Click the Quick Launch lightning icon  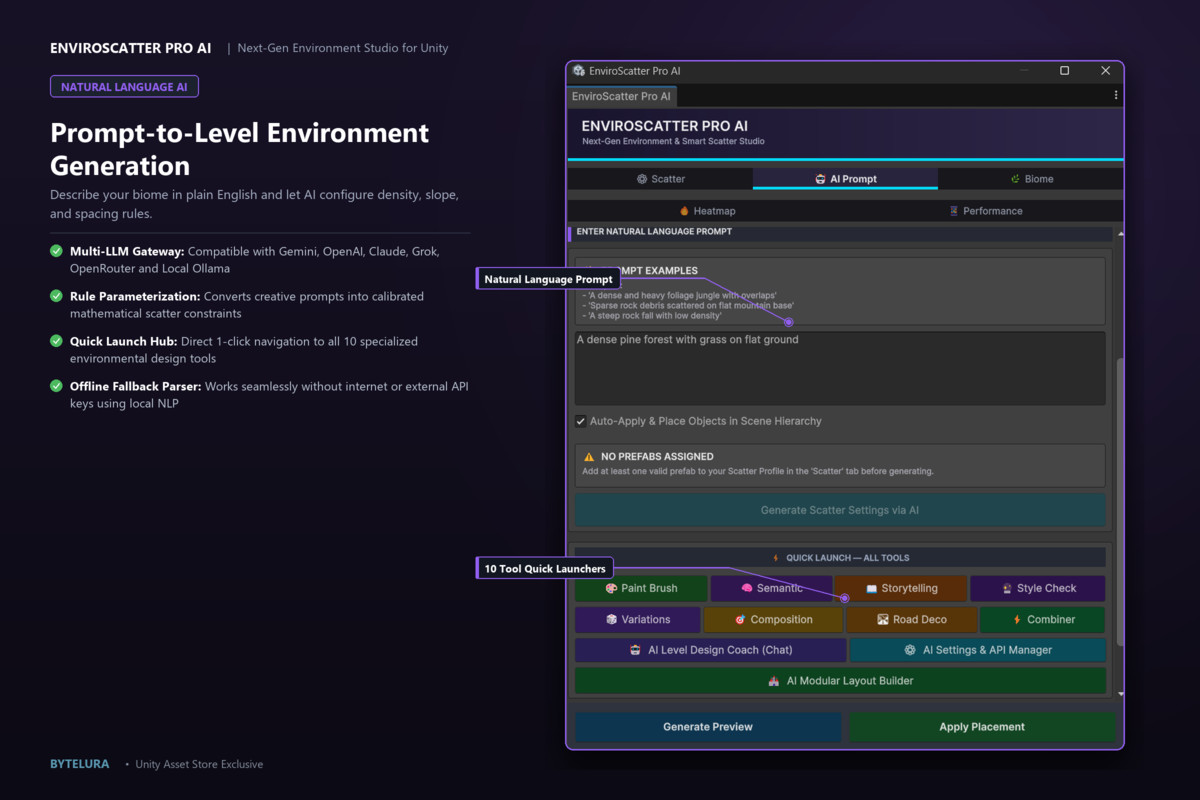pyautogui.click(x=775, y=558)
